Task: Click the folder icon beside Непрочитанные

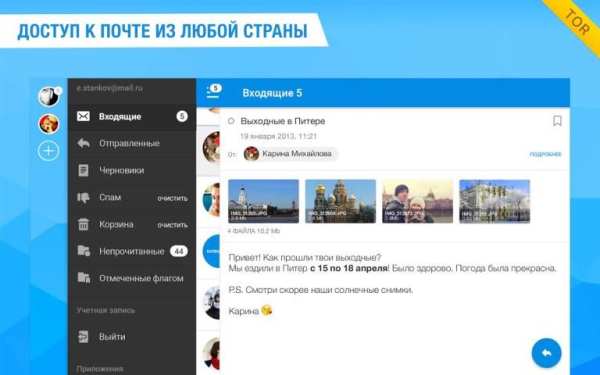Action: tap(83, 251)
